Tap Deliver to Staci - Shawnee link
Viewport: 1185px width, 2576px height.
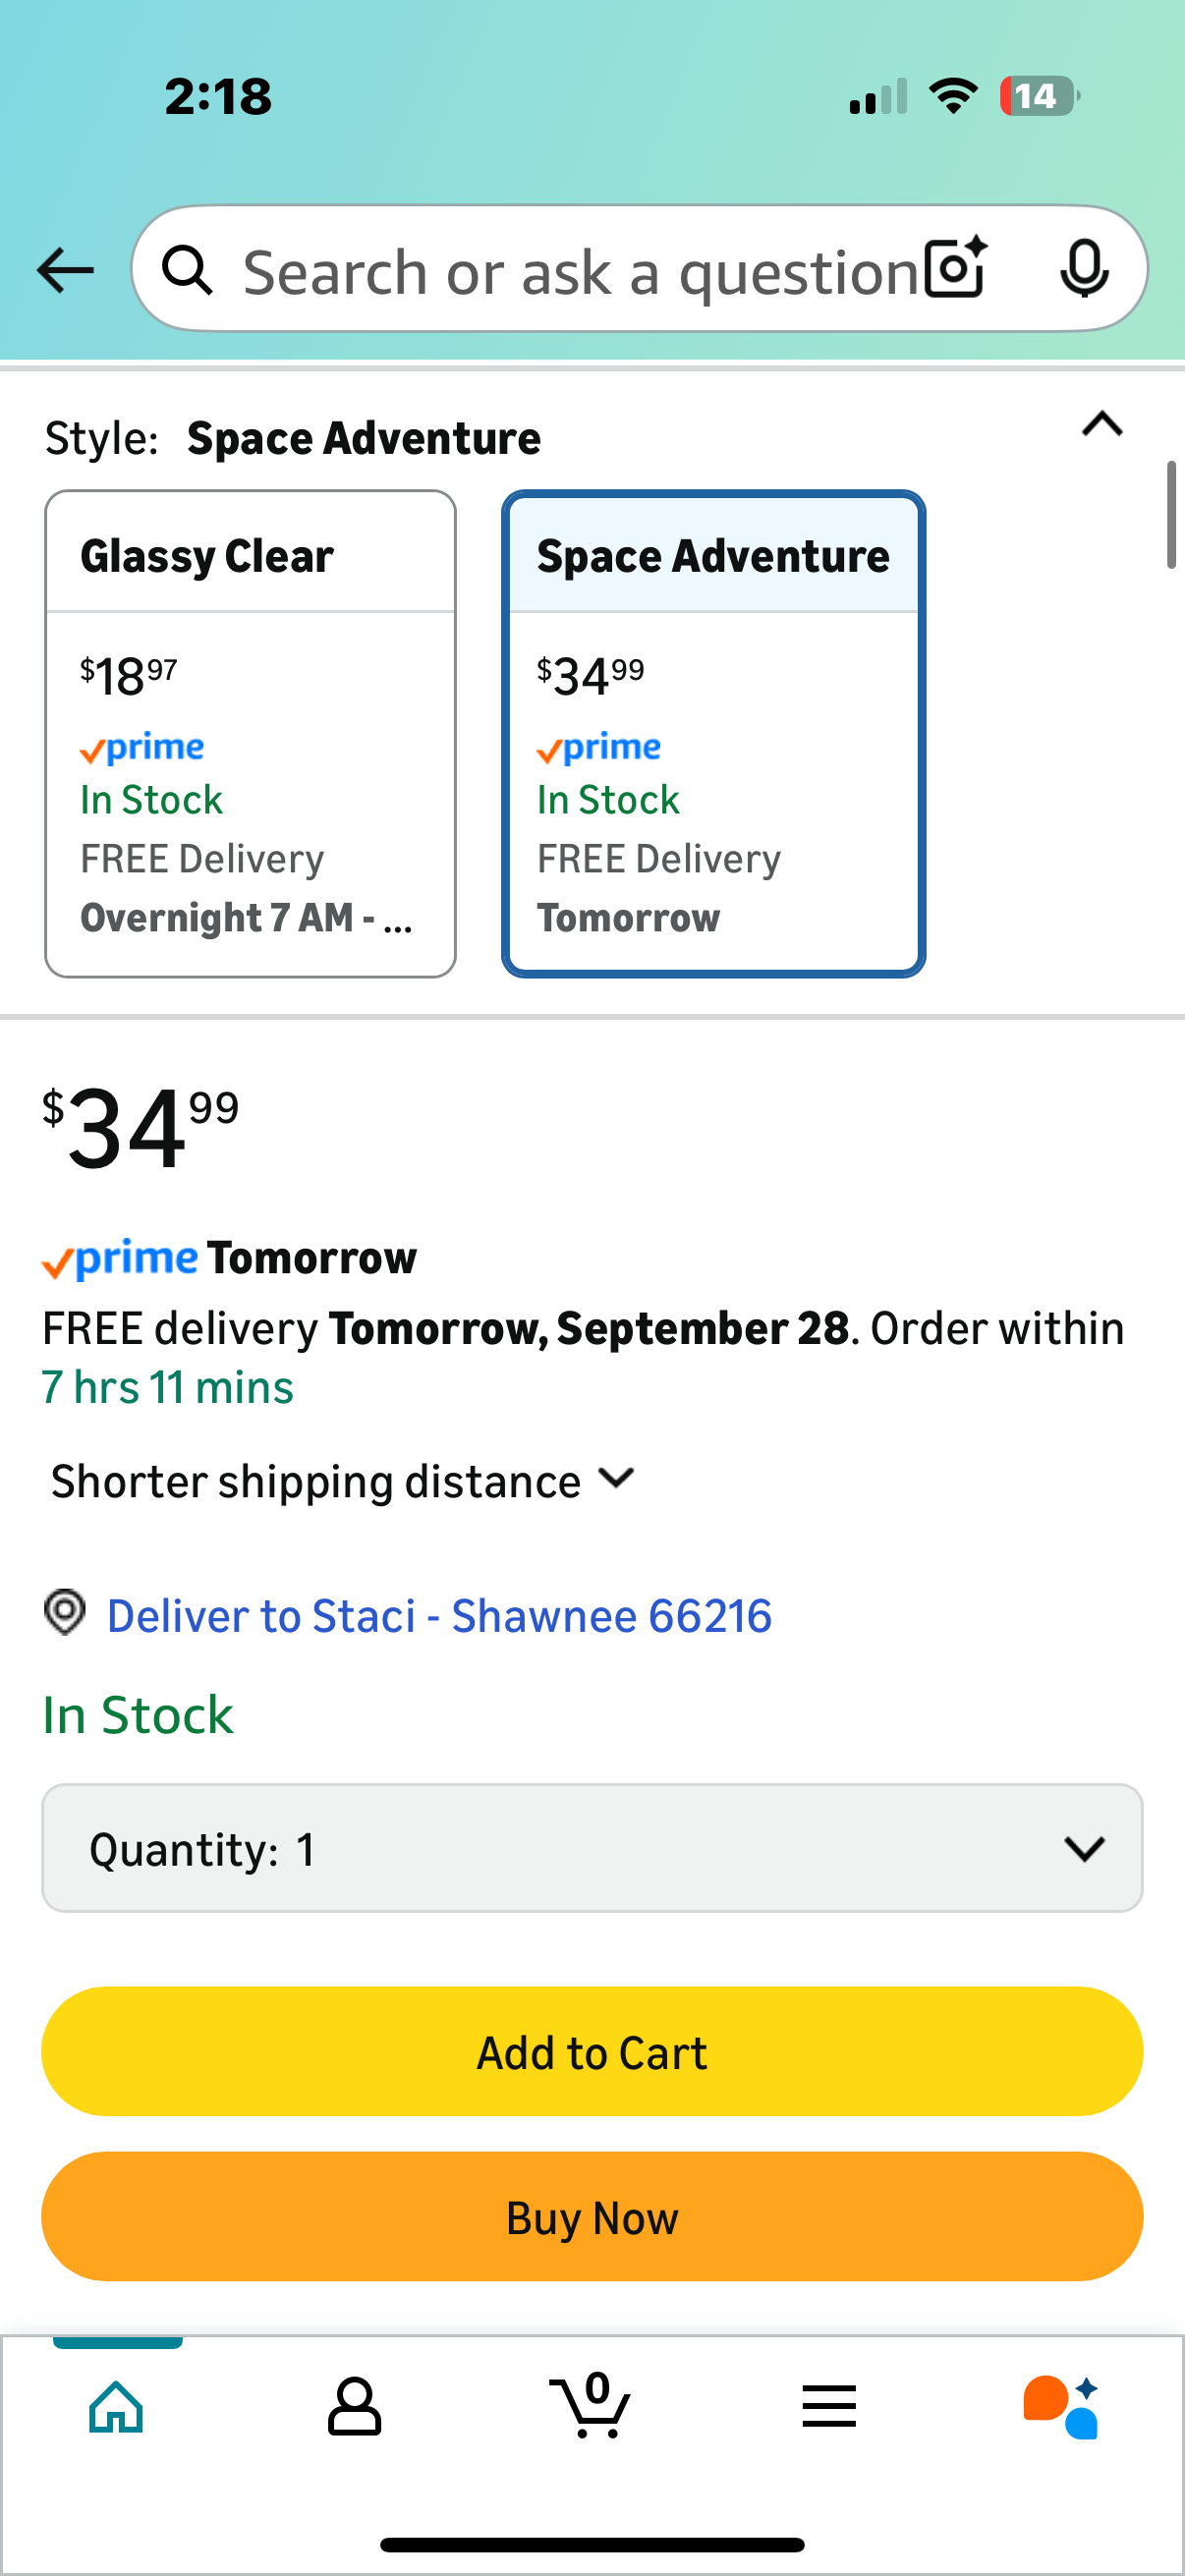tap(439, 1616)
